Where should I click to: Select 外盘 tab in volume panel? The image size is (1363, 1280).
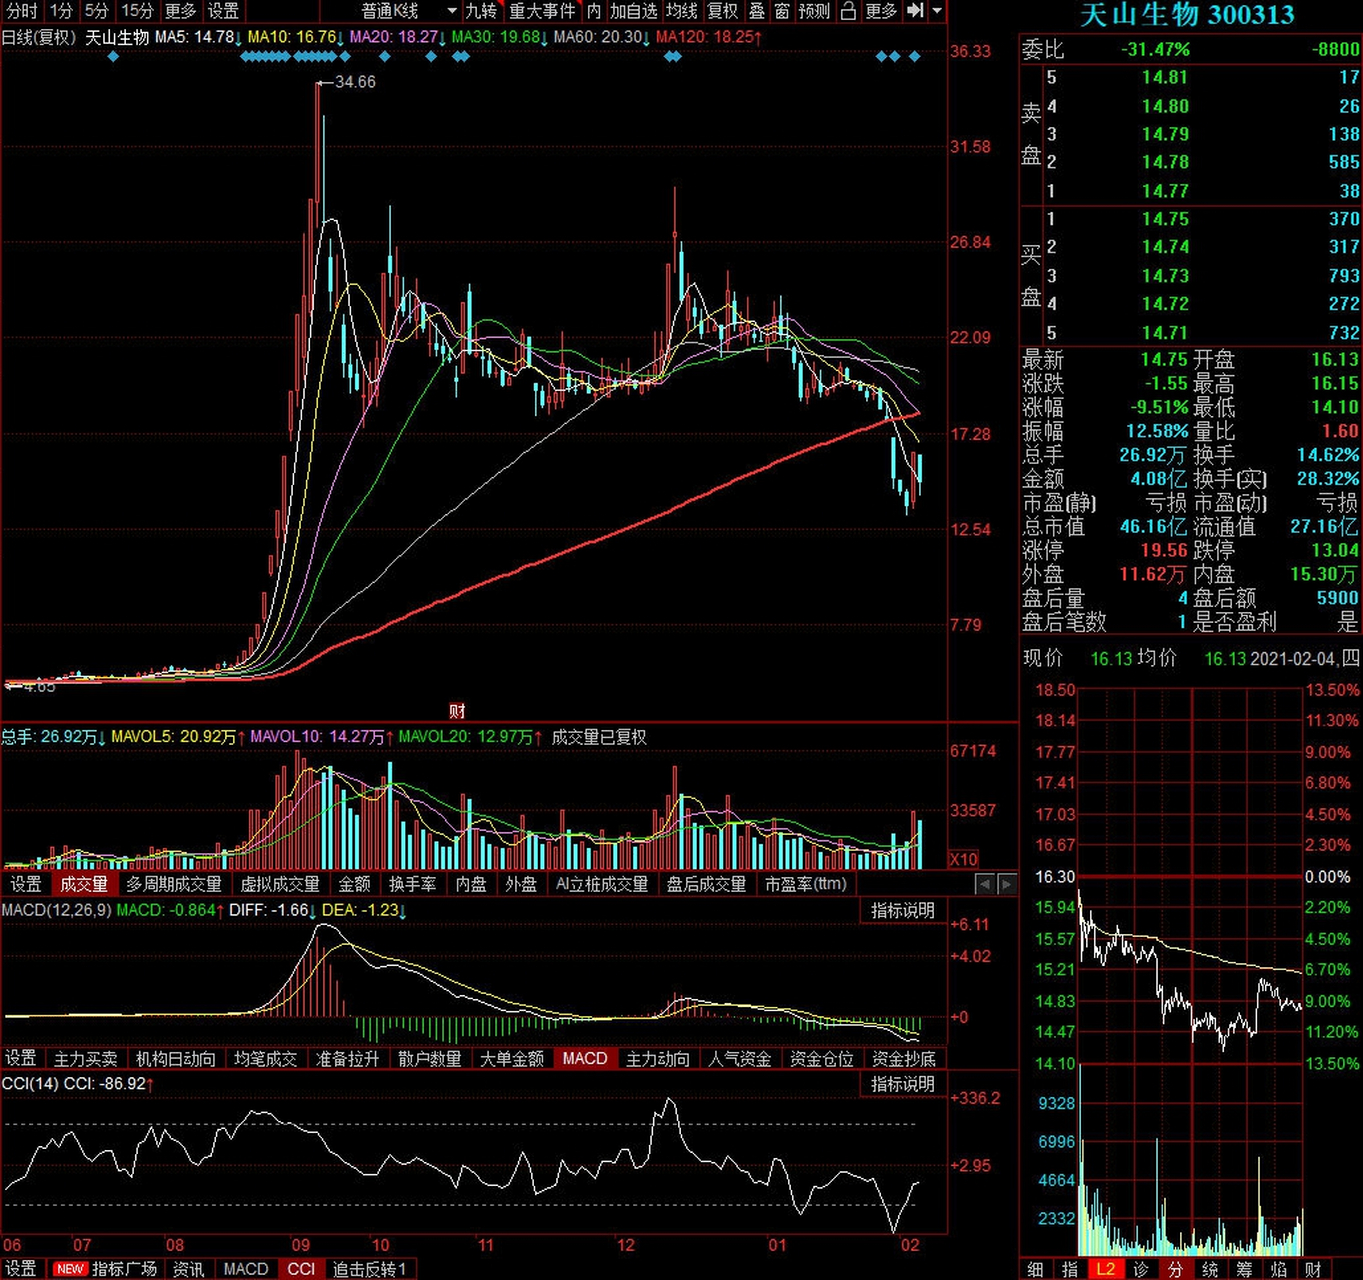click(521, 884)
